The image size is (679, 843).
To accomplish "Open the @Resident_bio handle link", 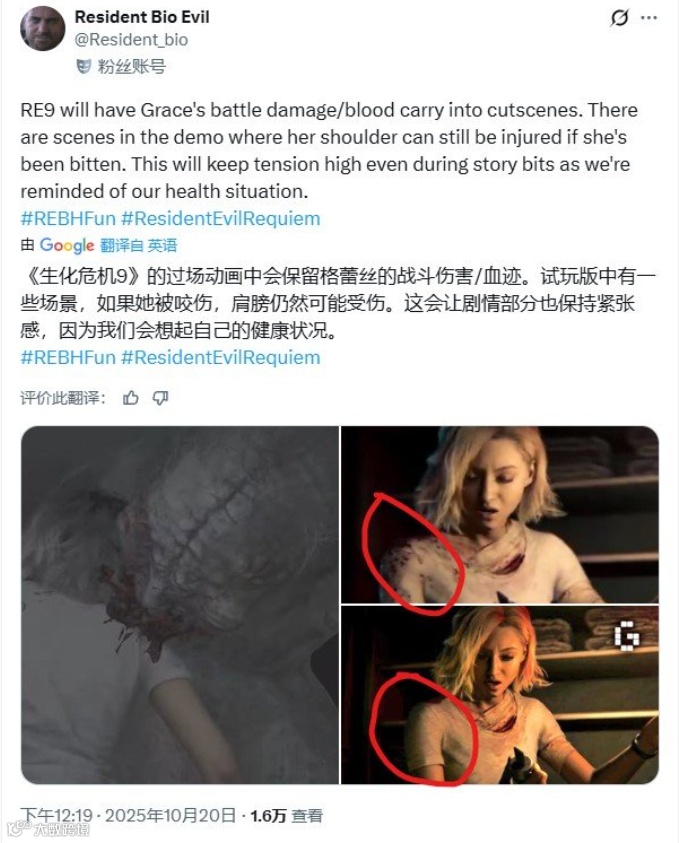I will click(x=131, y=40).
